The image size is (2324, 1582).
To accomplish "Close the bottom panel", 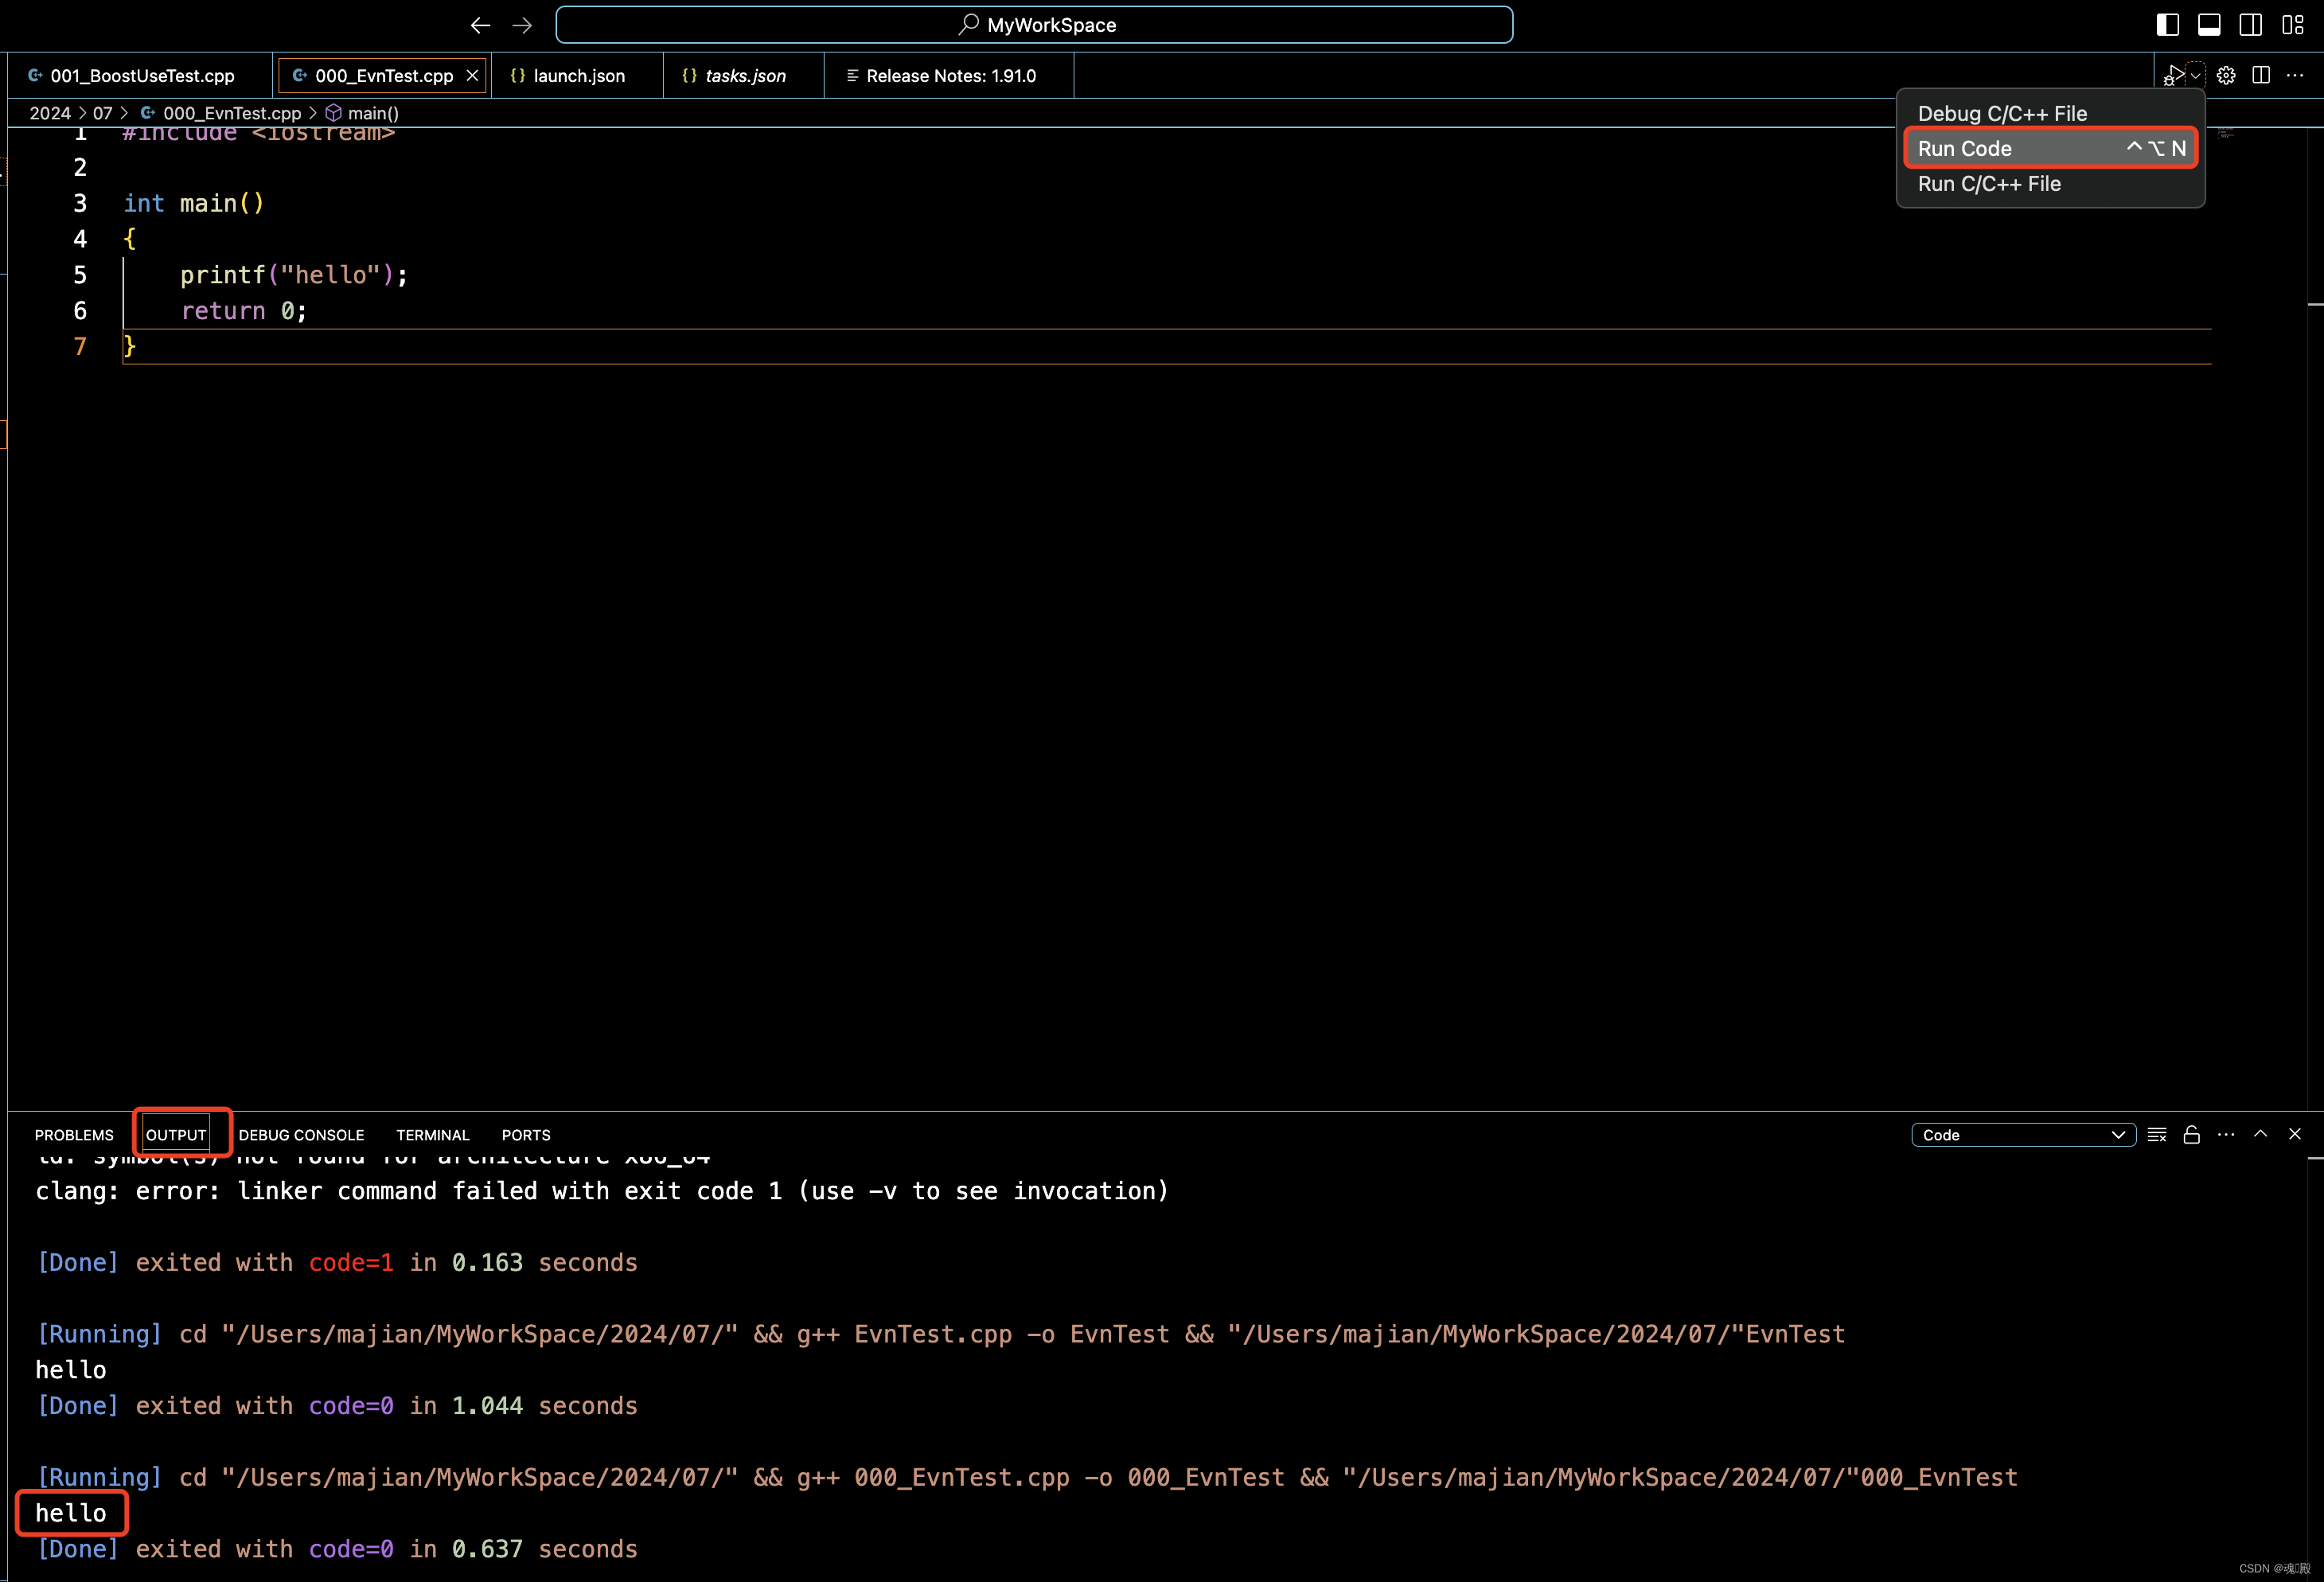I will (2295, 1134).
